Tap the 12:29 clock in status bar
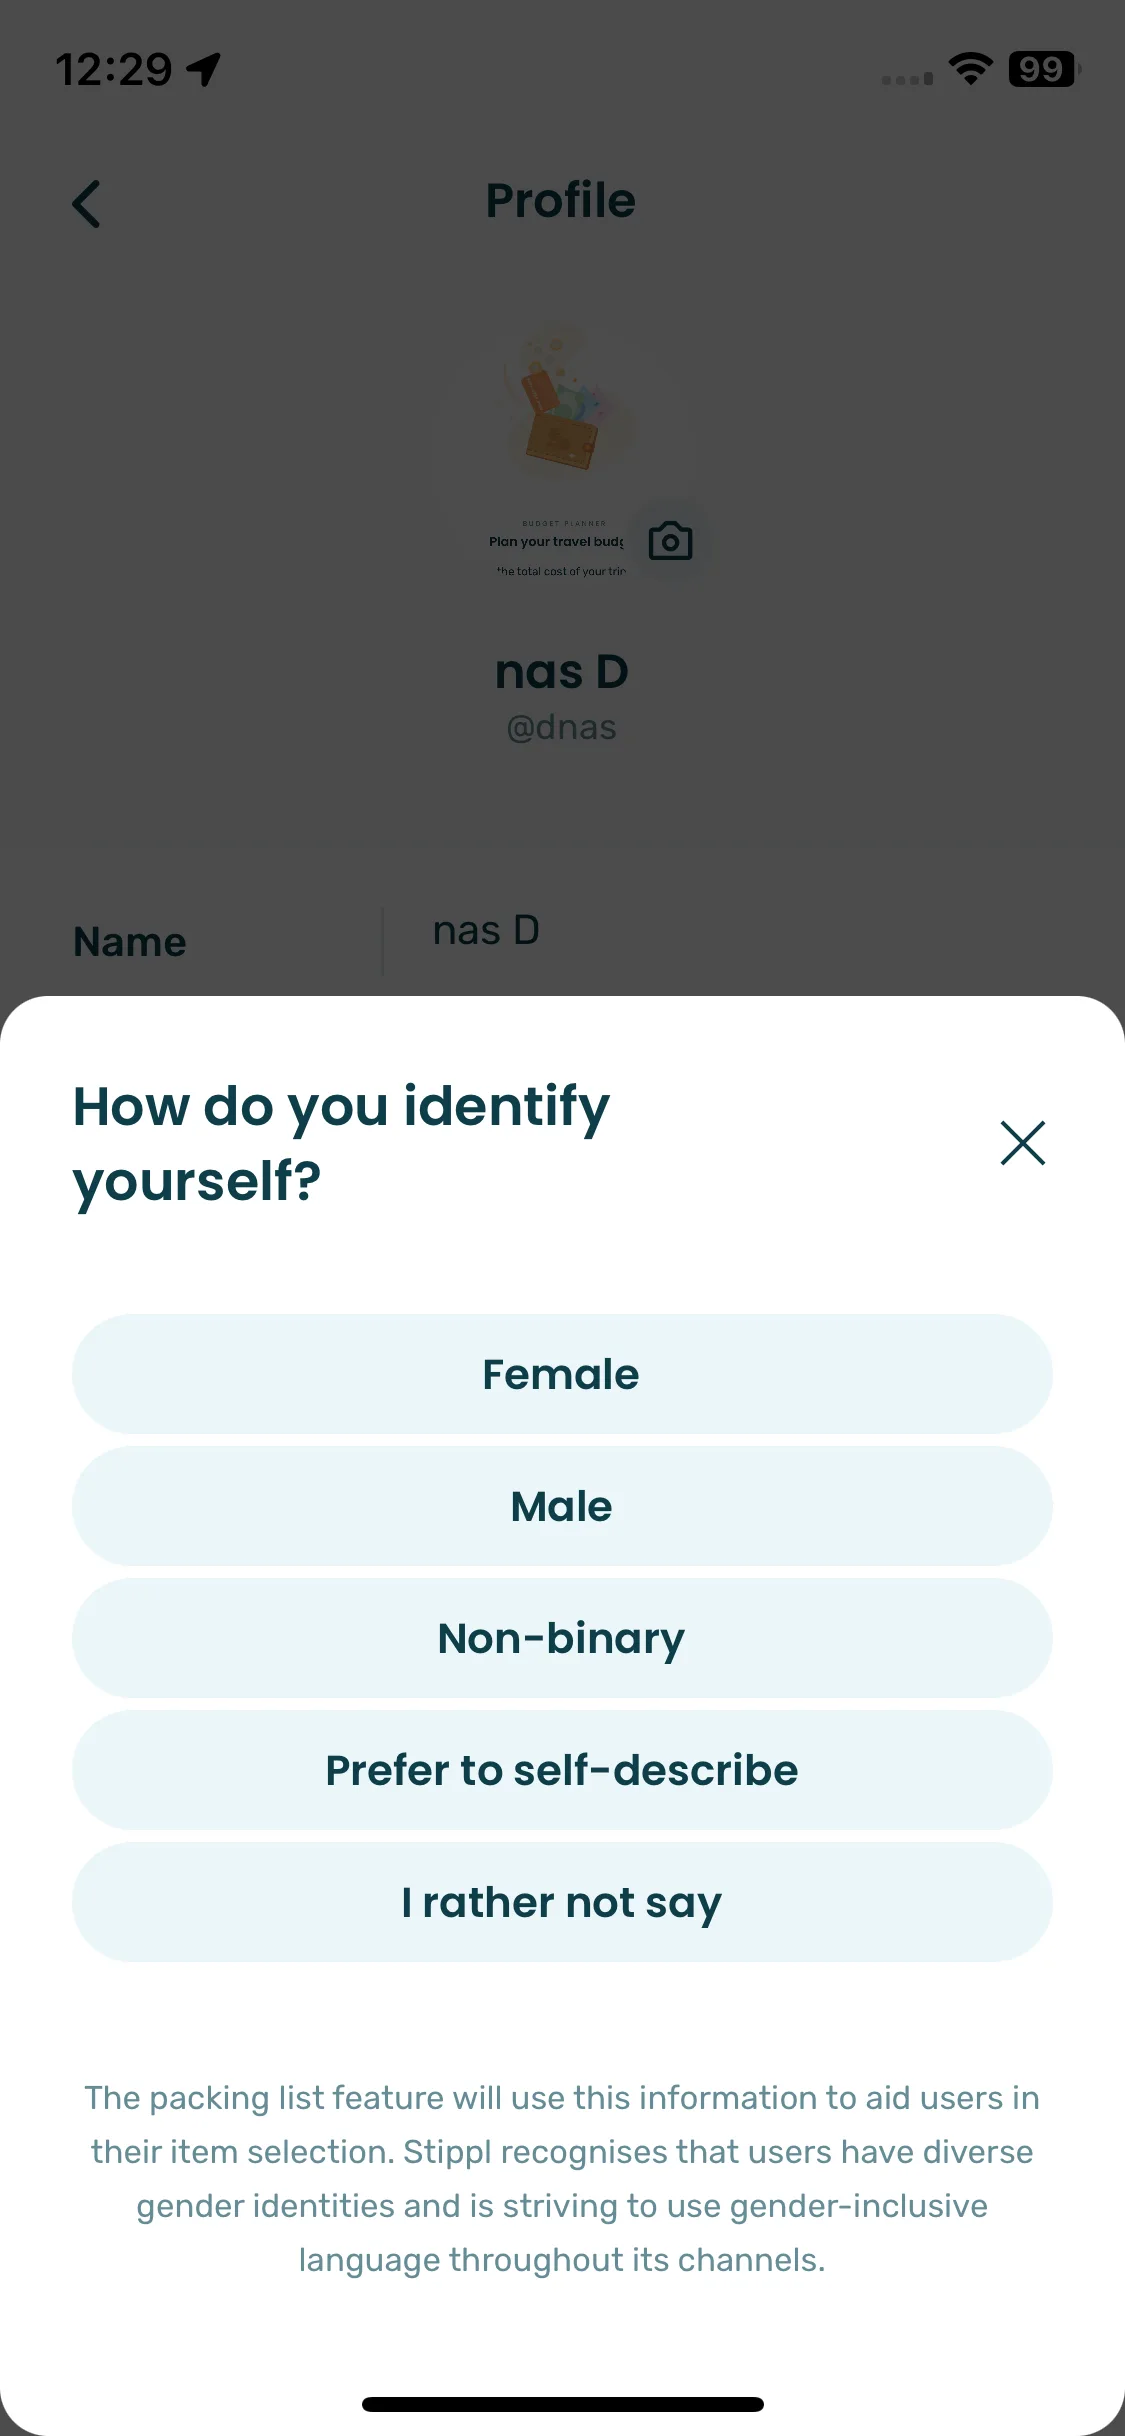The image size is (1125, 2436). coord(114,69)
